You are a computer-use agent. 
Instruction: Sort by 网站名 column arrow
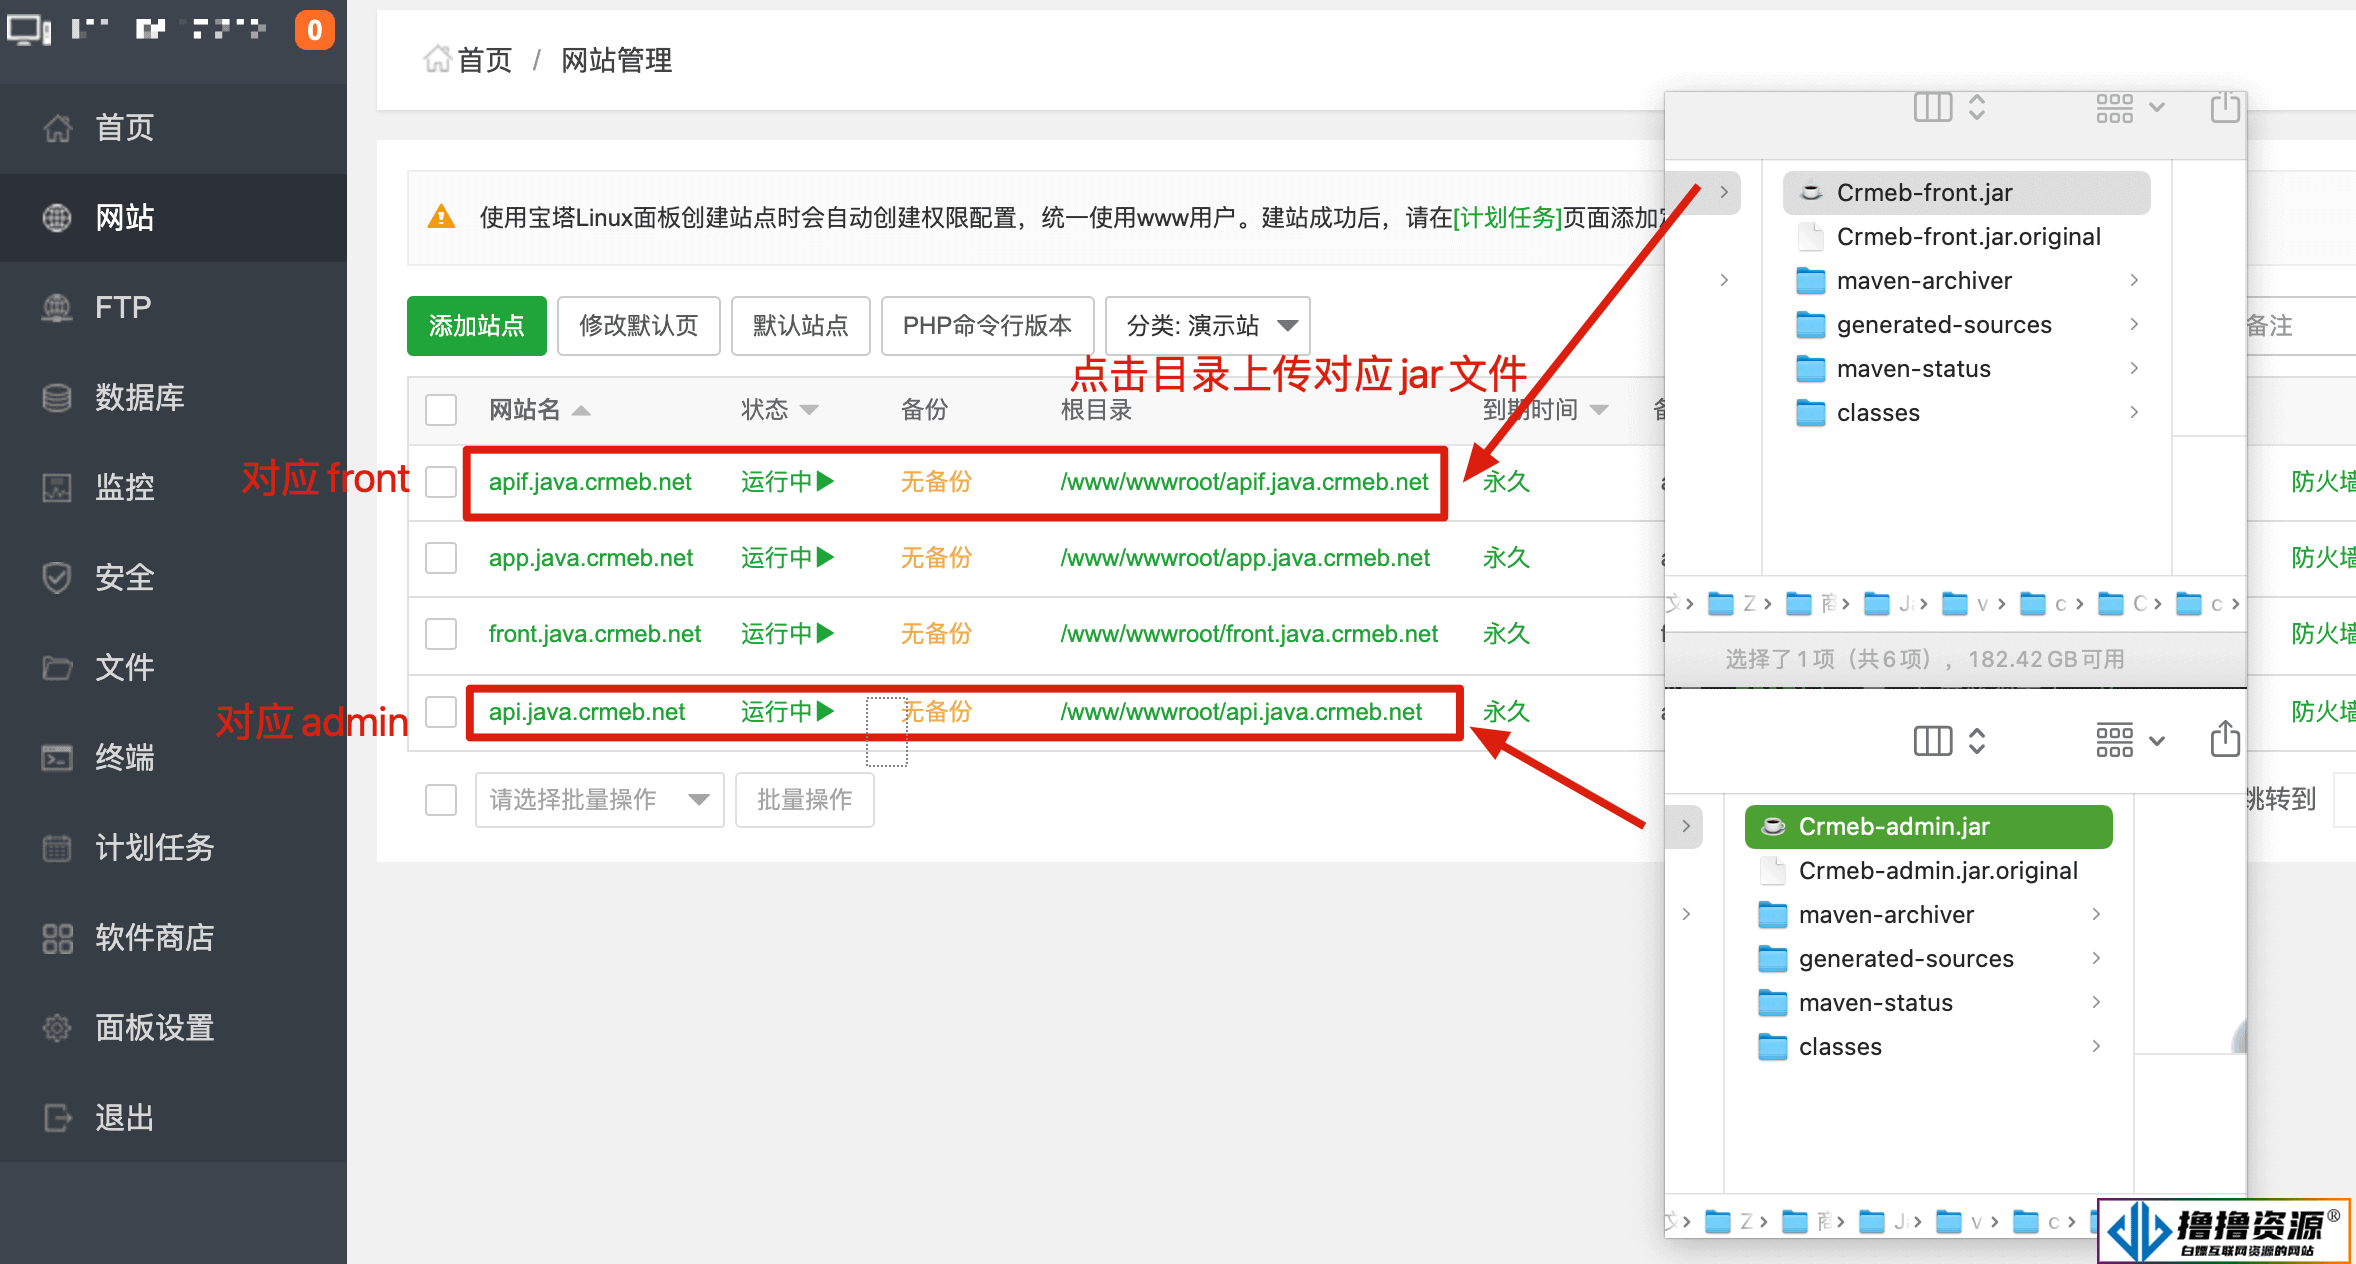click(x=581, y=411)
